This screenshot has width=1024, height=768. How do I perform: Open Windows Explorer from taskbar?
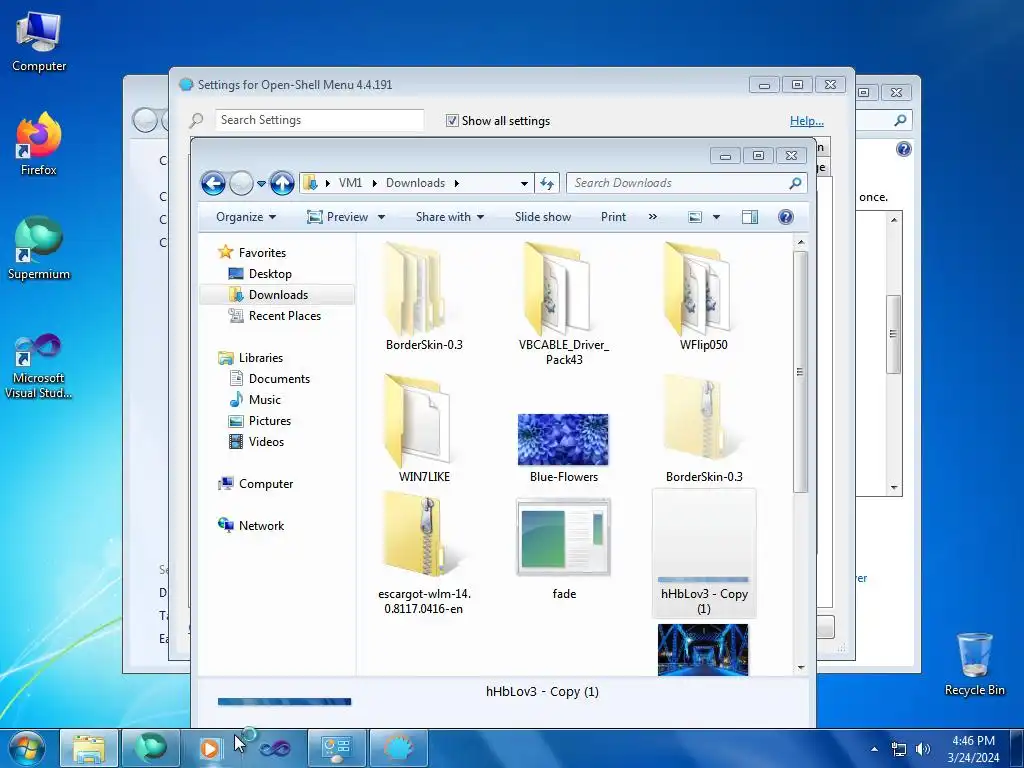tap(89, 748)
